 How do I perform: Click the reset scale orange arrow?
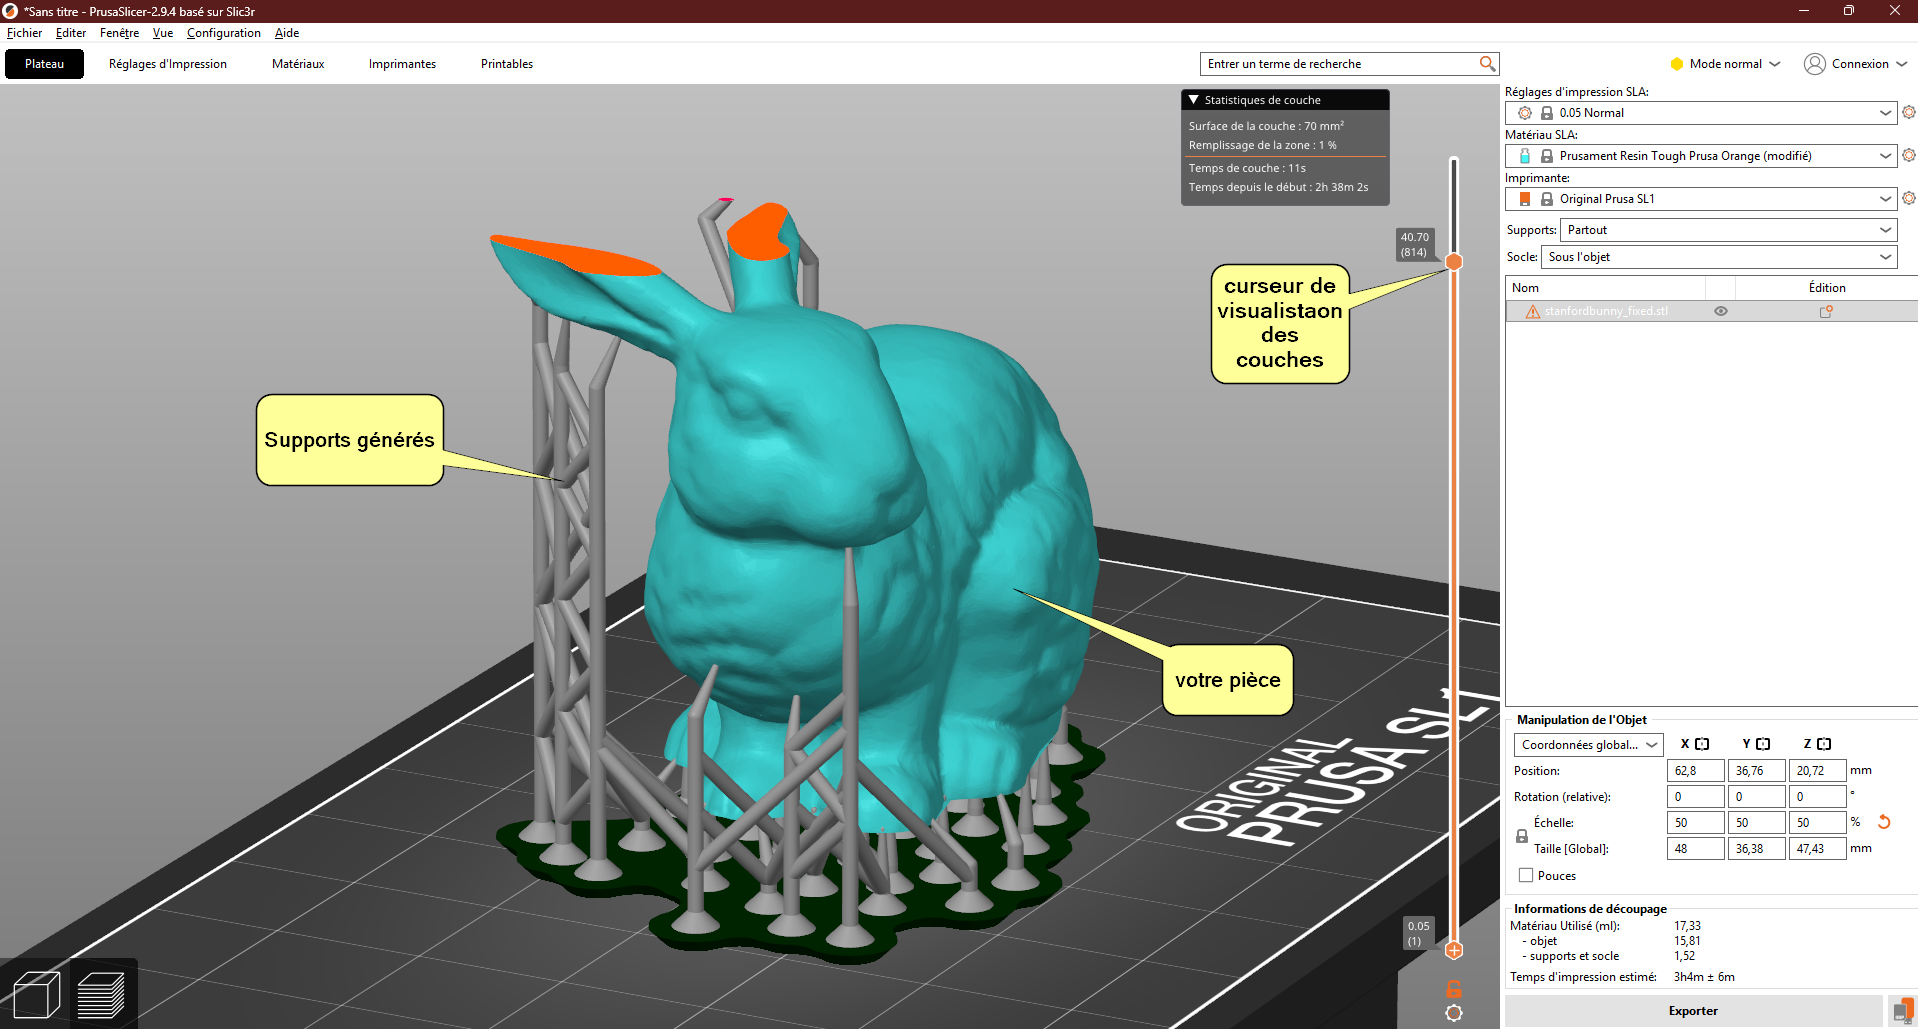(1884, 822)
